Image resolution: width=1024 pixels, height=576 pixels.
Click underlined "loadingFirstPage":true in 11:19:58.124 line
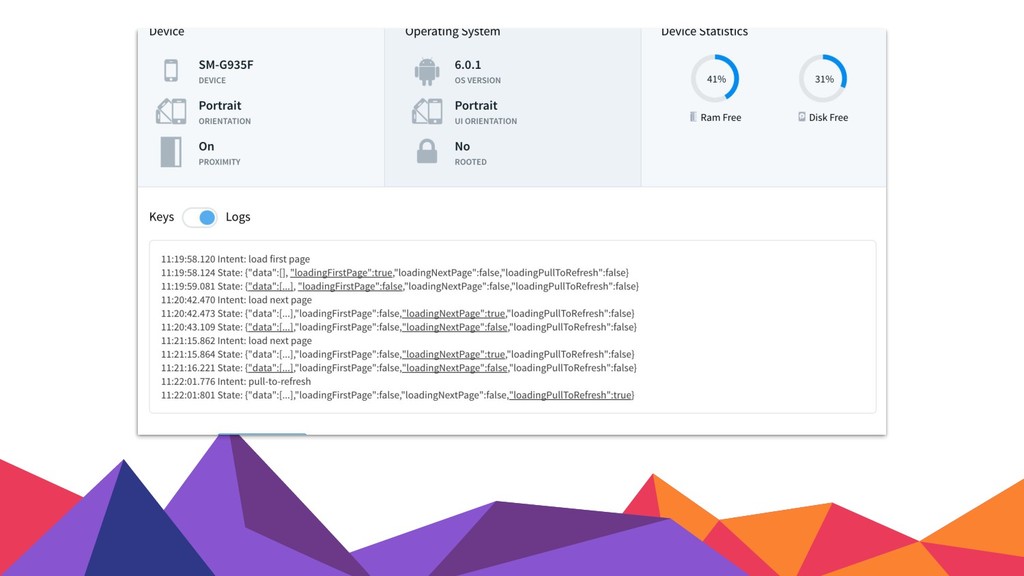tap(342, 272)
